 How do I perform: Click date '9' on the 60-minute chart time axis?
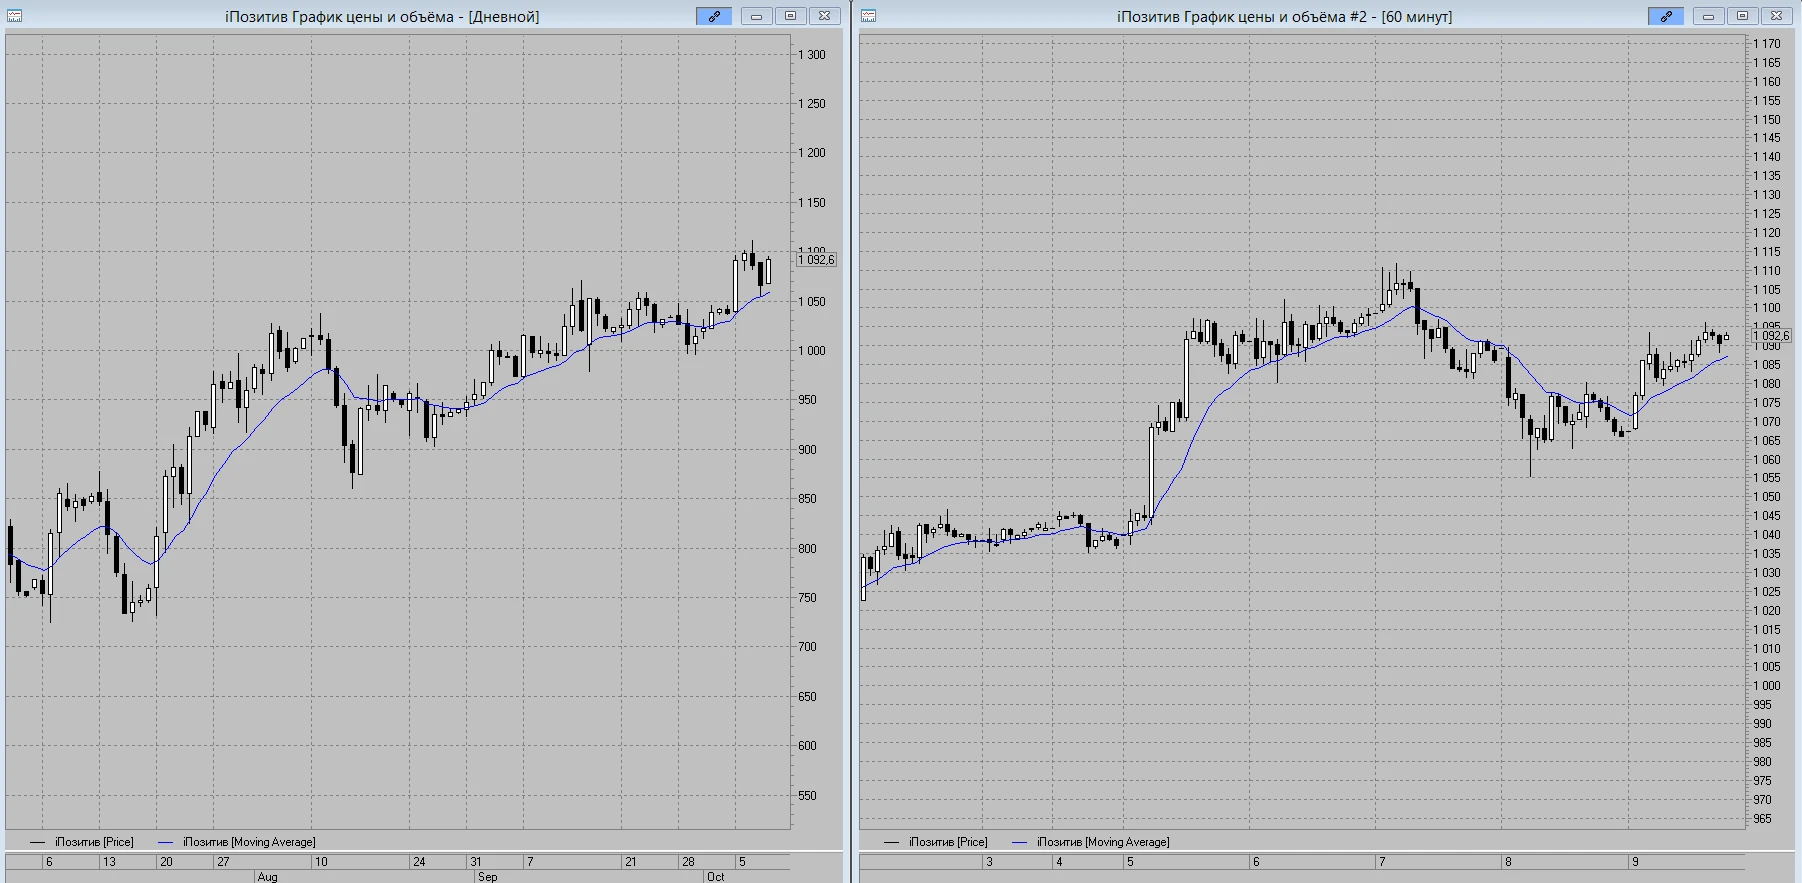(x=1635, y=862)
